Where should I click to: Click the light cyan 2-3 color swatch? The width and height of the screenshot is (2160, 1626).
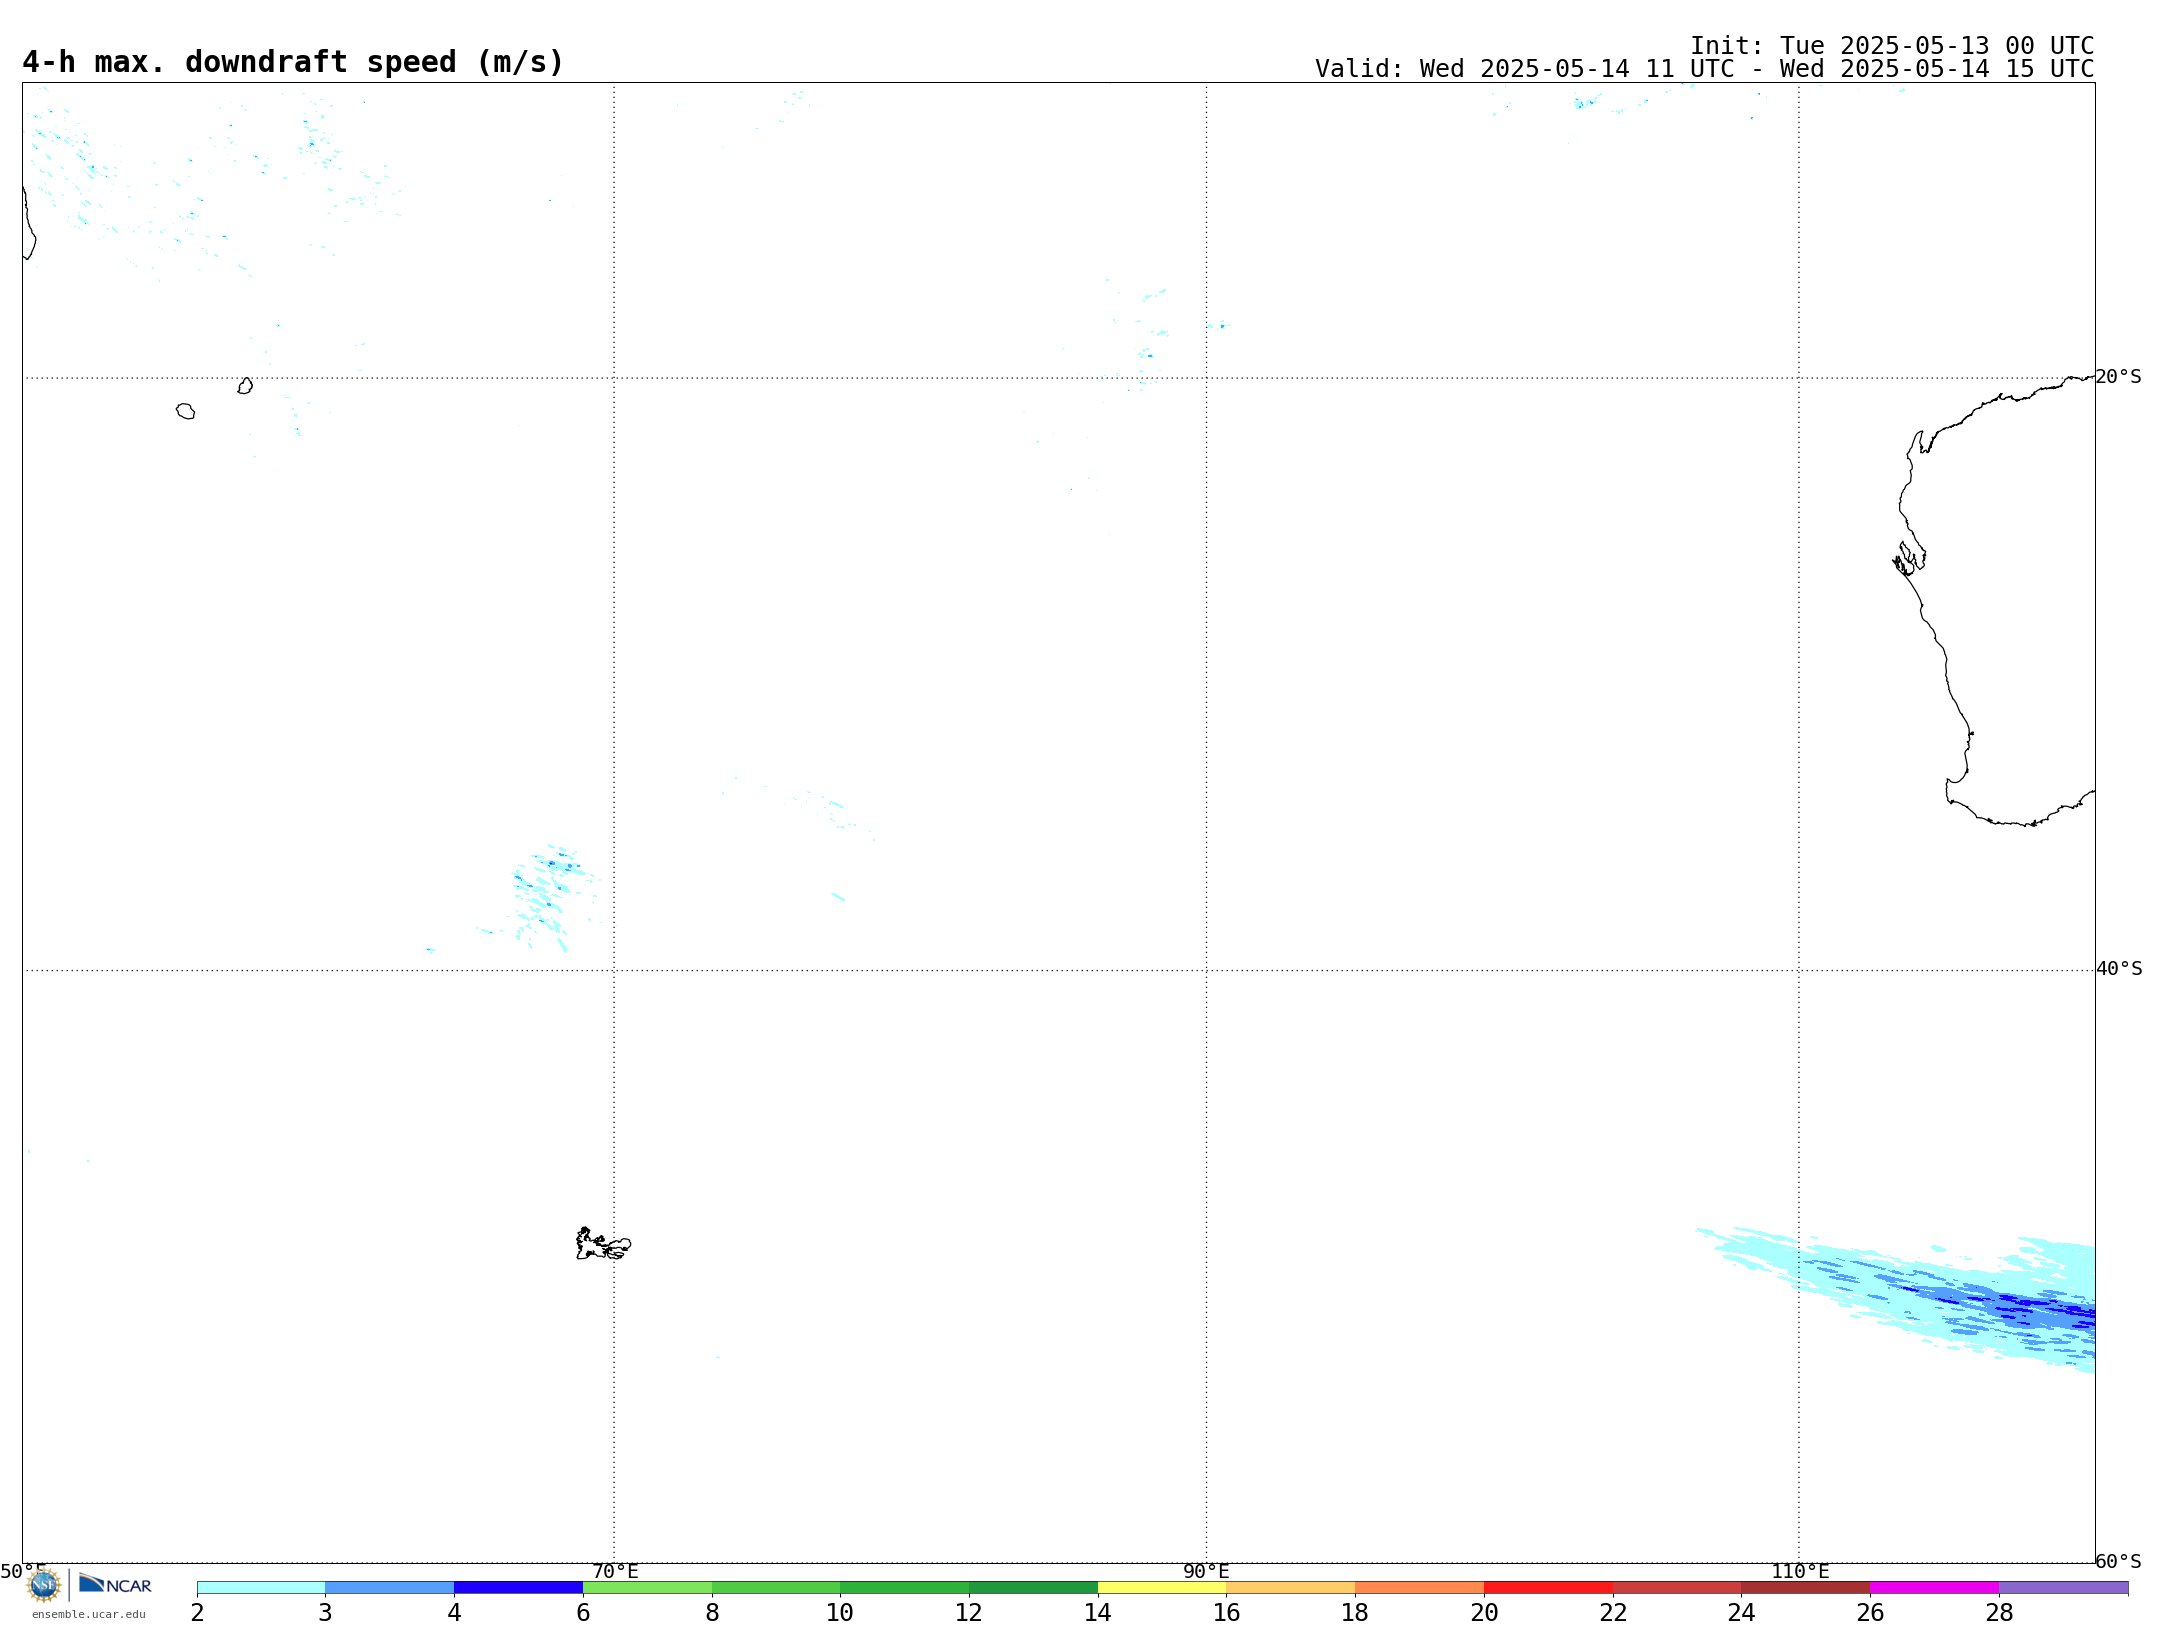click(261, 1587)
